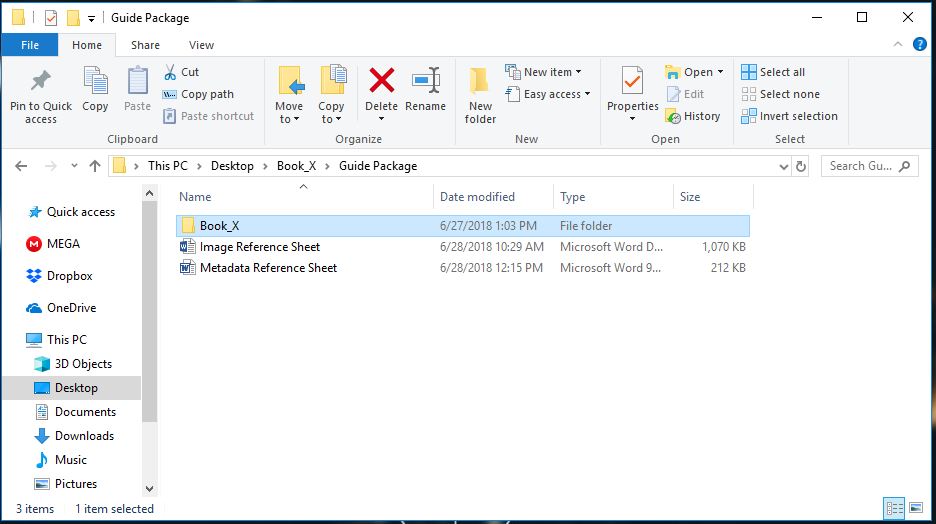The height and width of the screenshot is (524, 936).
Task: Click Guide Package in the address bar
Action: click(378, 166)
